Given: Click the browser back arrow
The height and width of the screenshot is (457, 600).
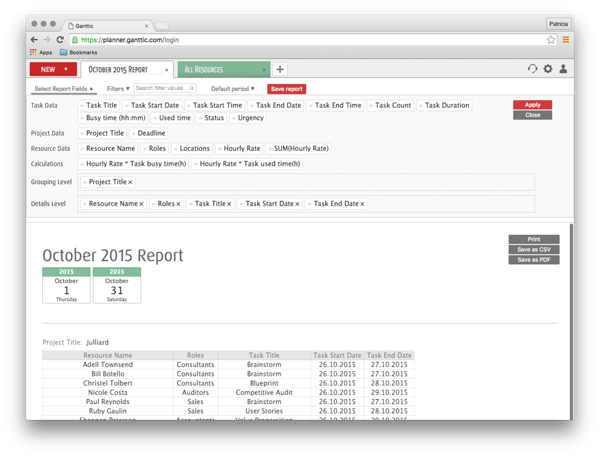Looking at the screenshot, I should [34, 39].
